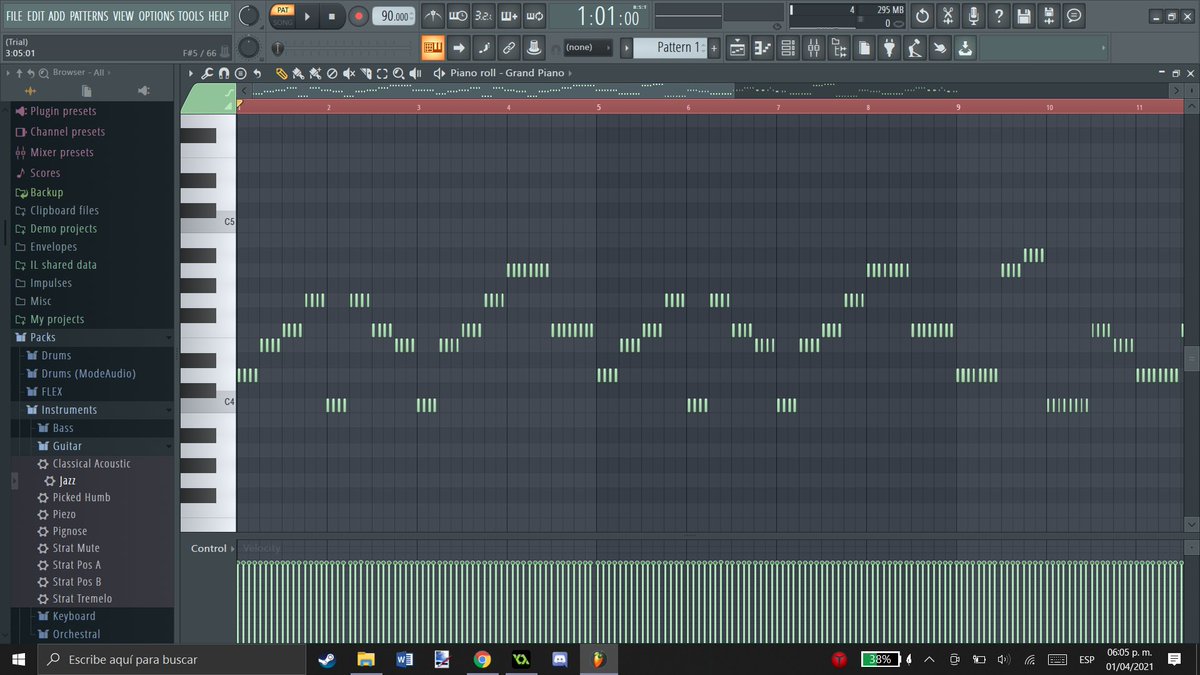Toggle the piano roll magnet snap icon

pos(224,73)
